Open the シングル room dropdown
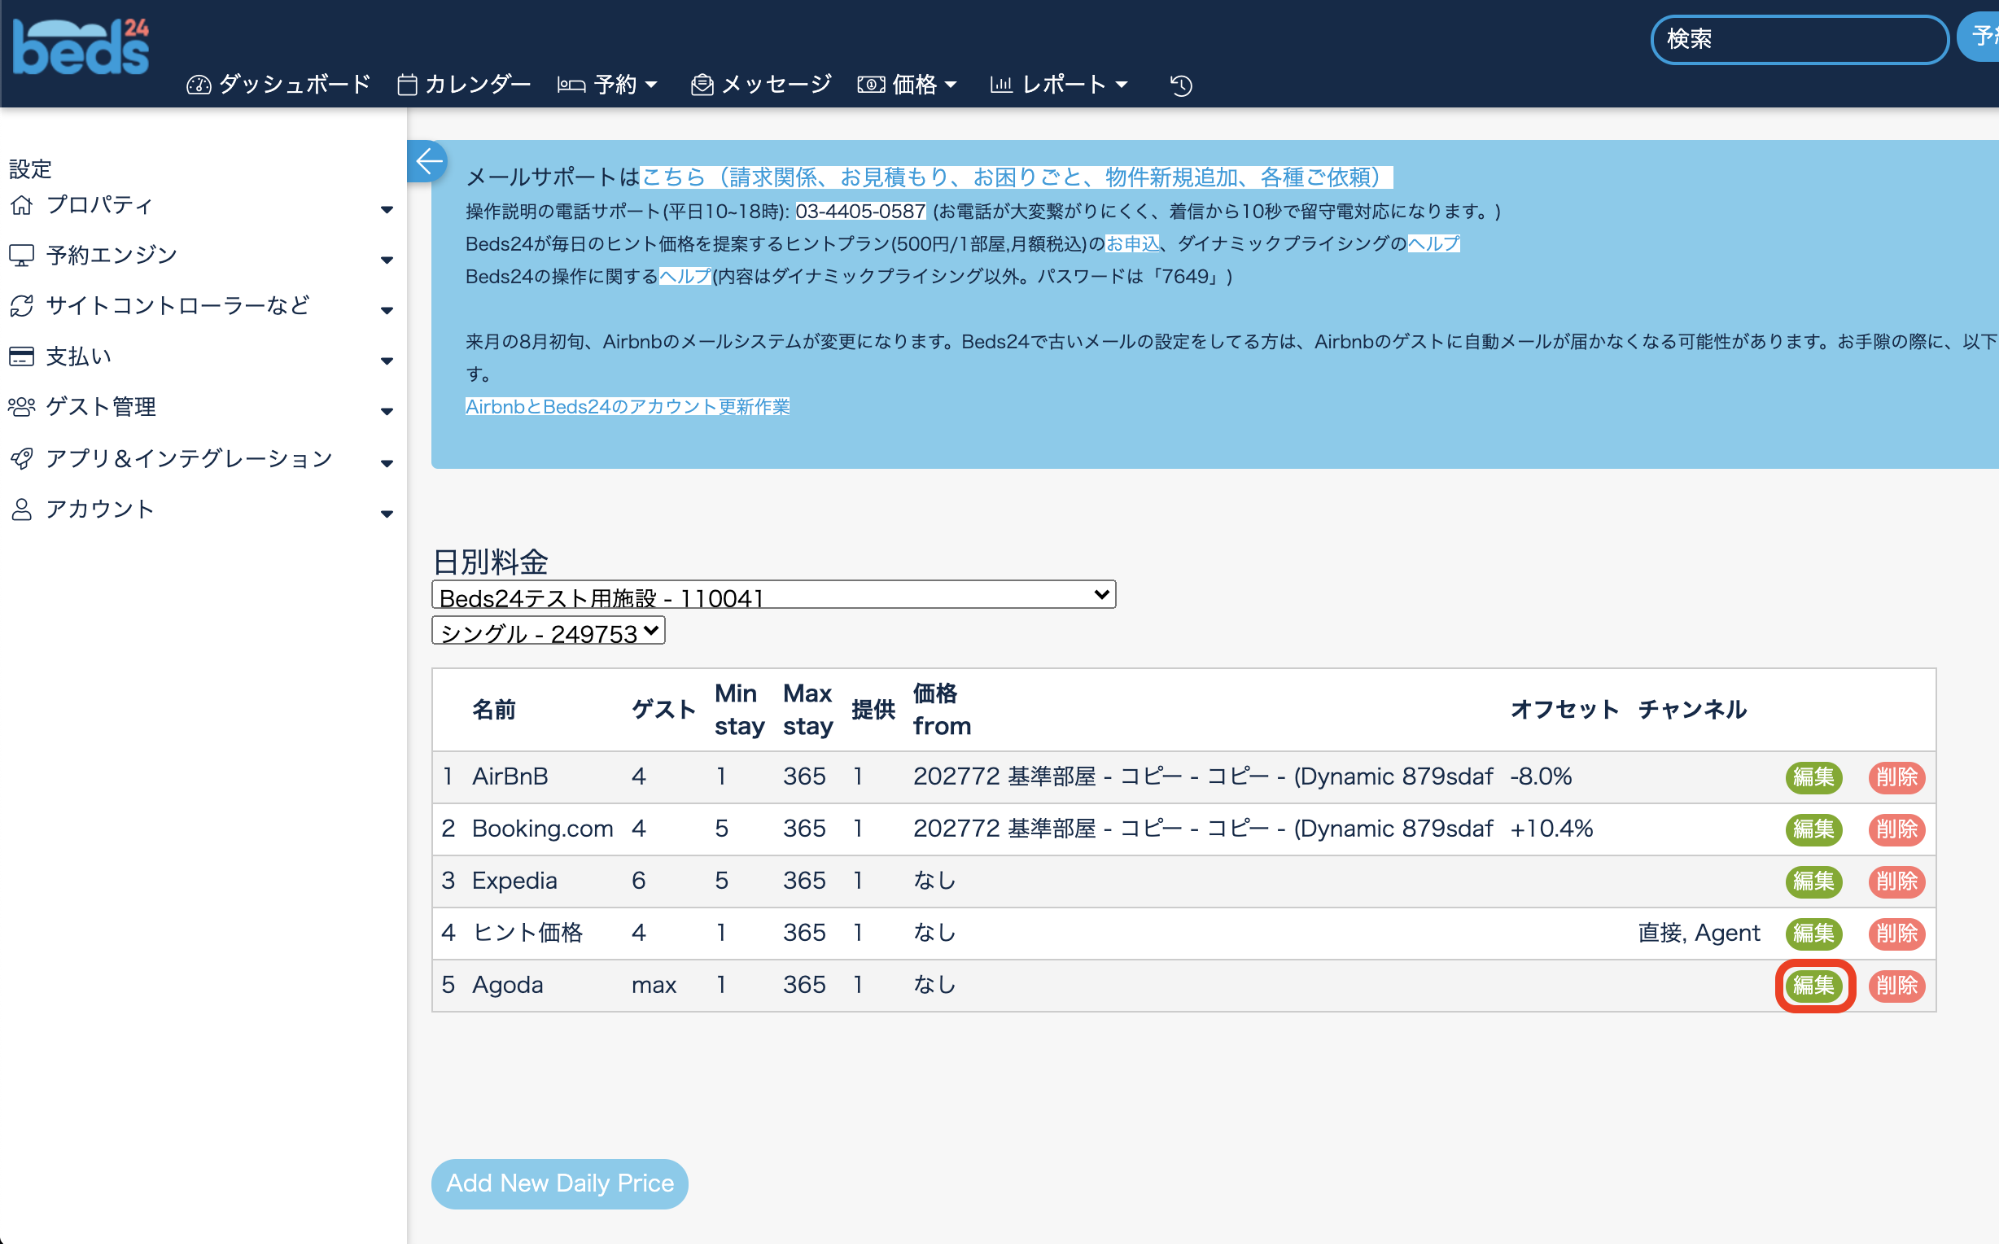This screenshot has width=1999, height=1244. pyautogui.click(x=548, y=632)
